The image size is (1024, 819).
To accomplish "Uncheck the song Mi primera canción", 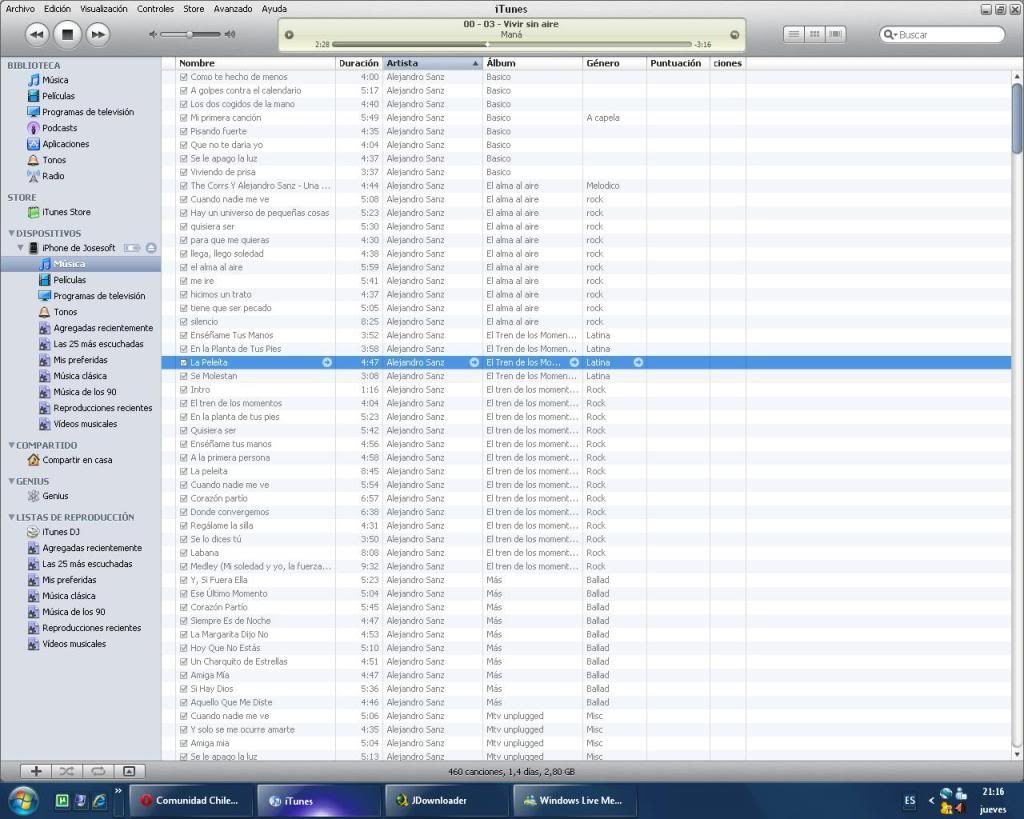I will pyautogui.click(x=184, y=118).
